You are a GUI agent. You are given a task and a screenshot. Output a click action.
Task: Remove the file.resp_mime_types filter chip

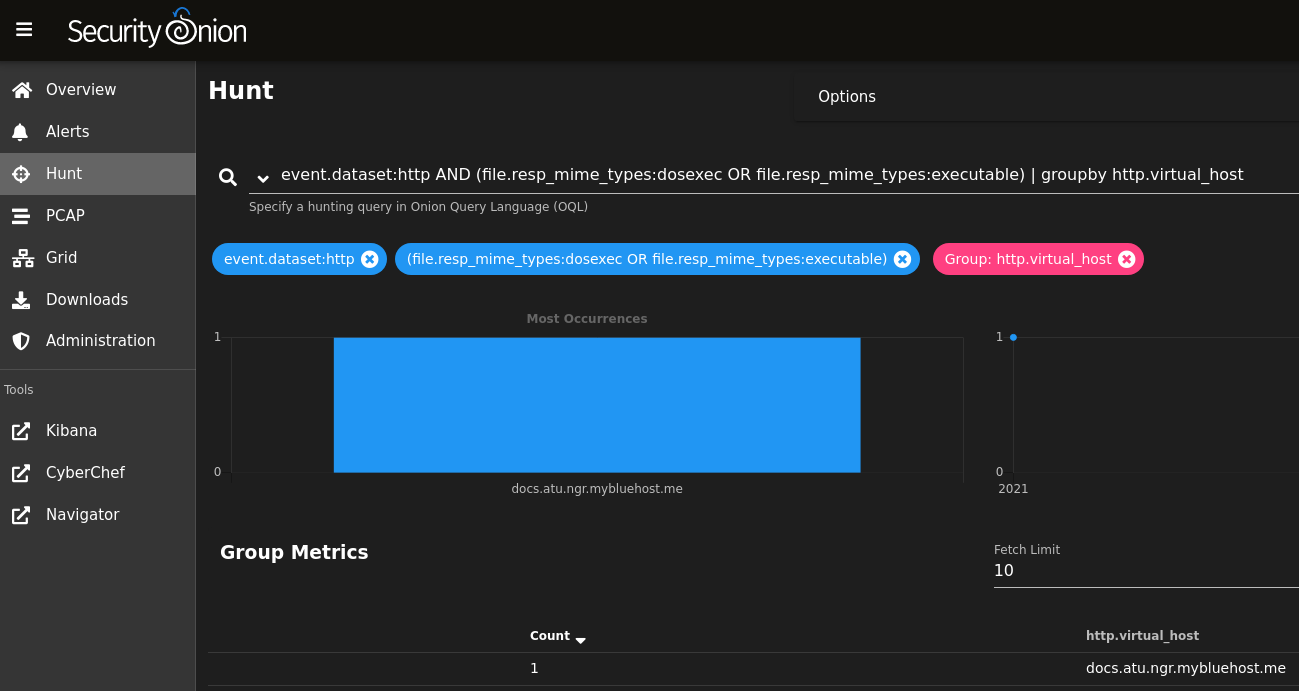902,259
